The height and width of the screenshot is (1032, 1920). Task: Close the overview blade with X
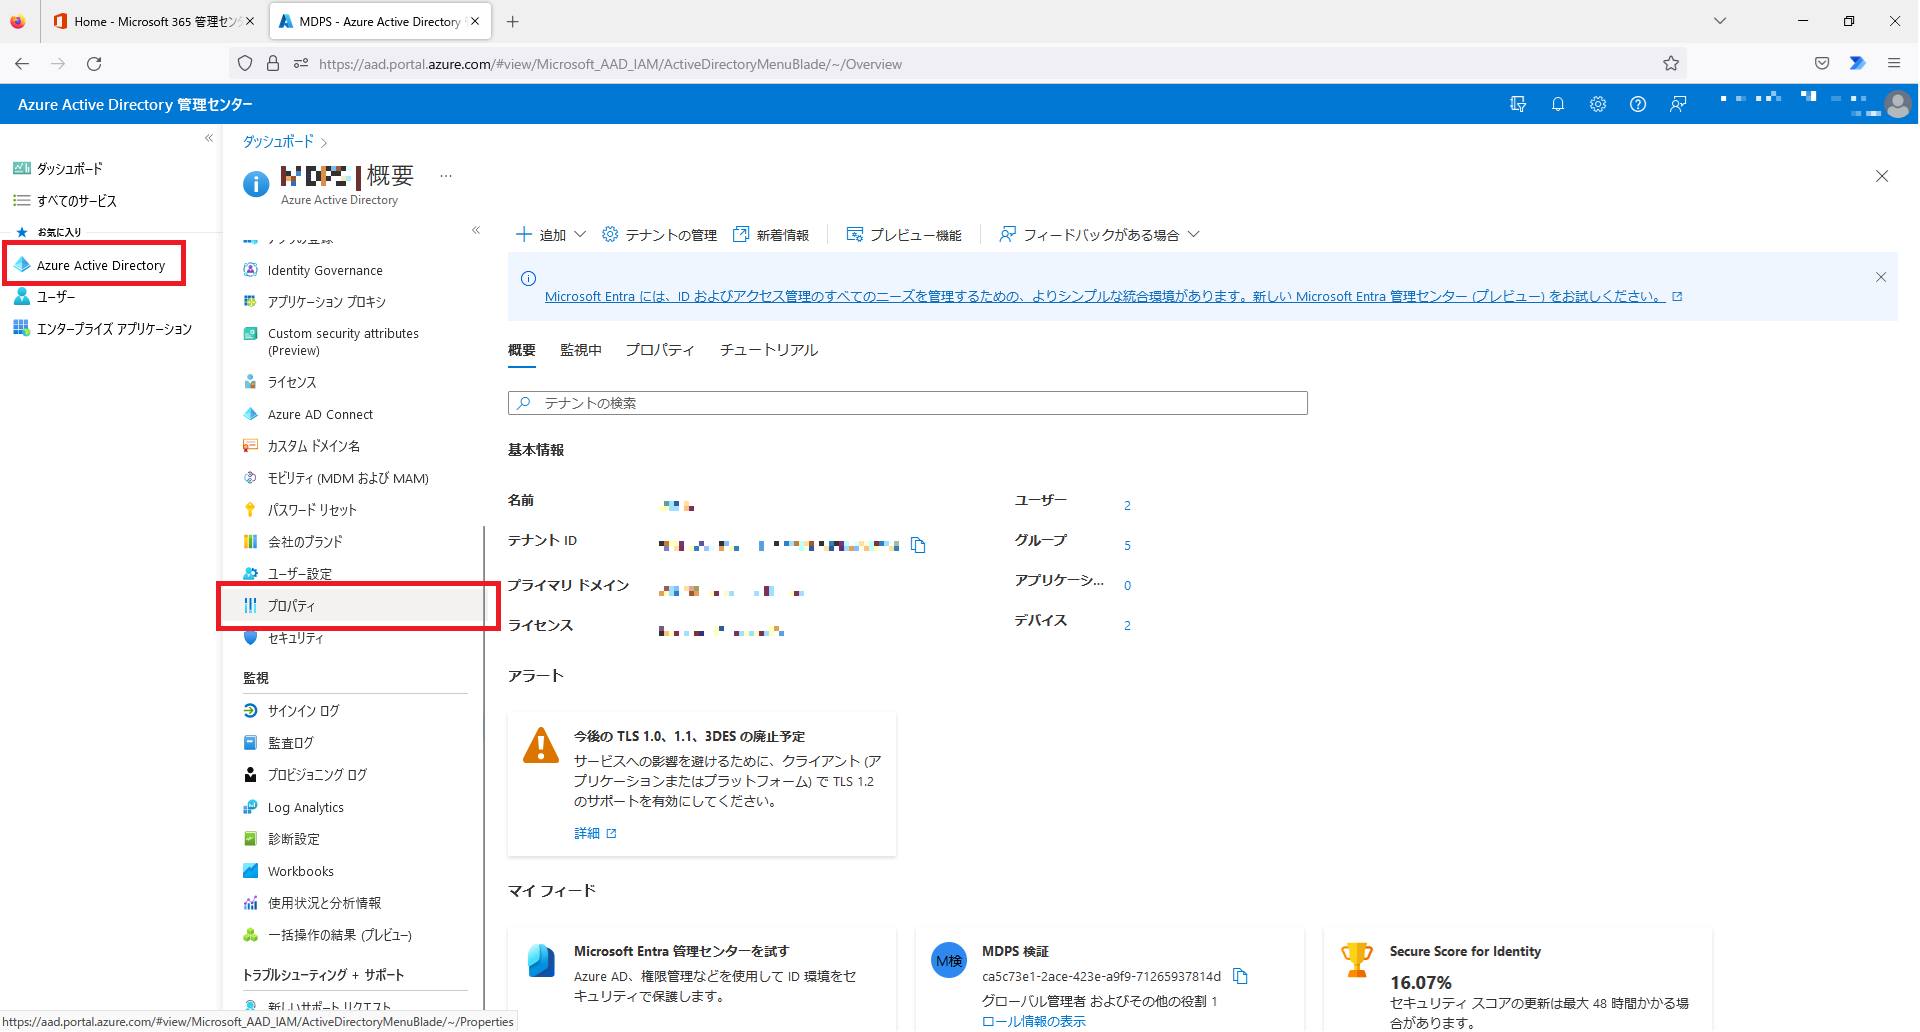(x=1882, y=176)
